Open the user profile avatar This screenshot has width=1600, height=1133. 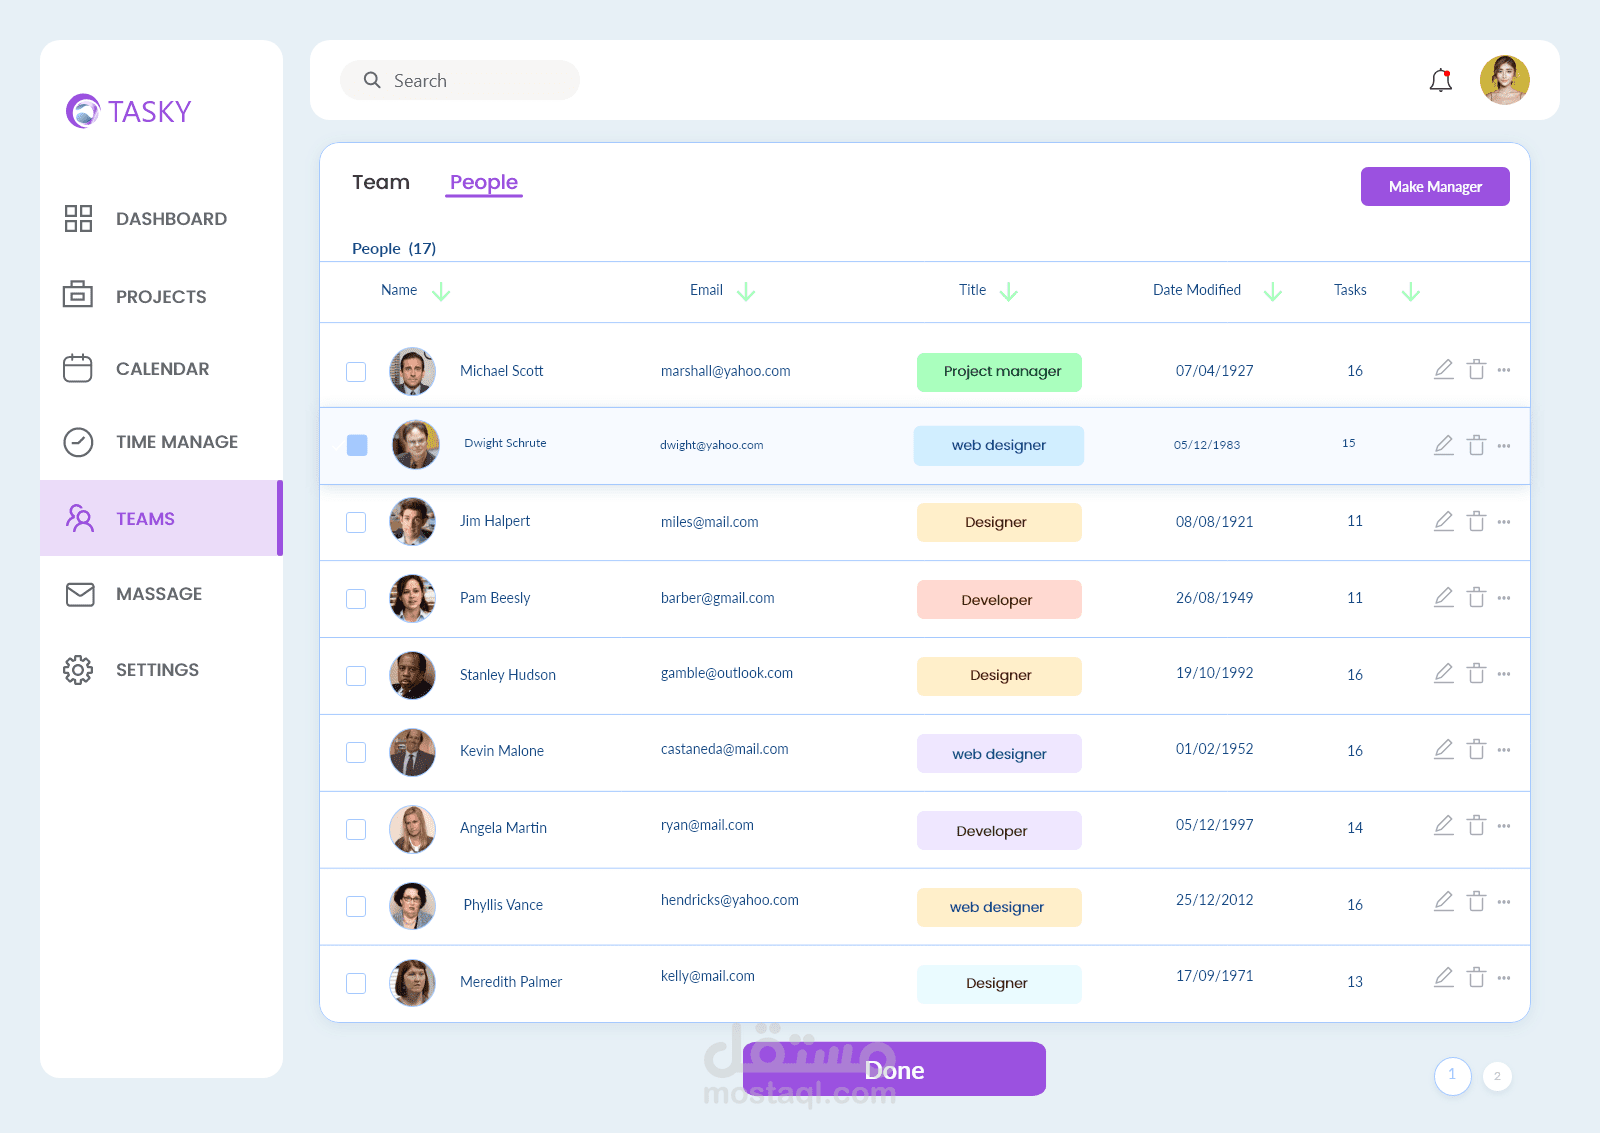pos(1505,80)
